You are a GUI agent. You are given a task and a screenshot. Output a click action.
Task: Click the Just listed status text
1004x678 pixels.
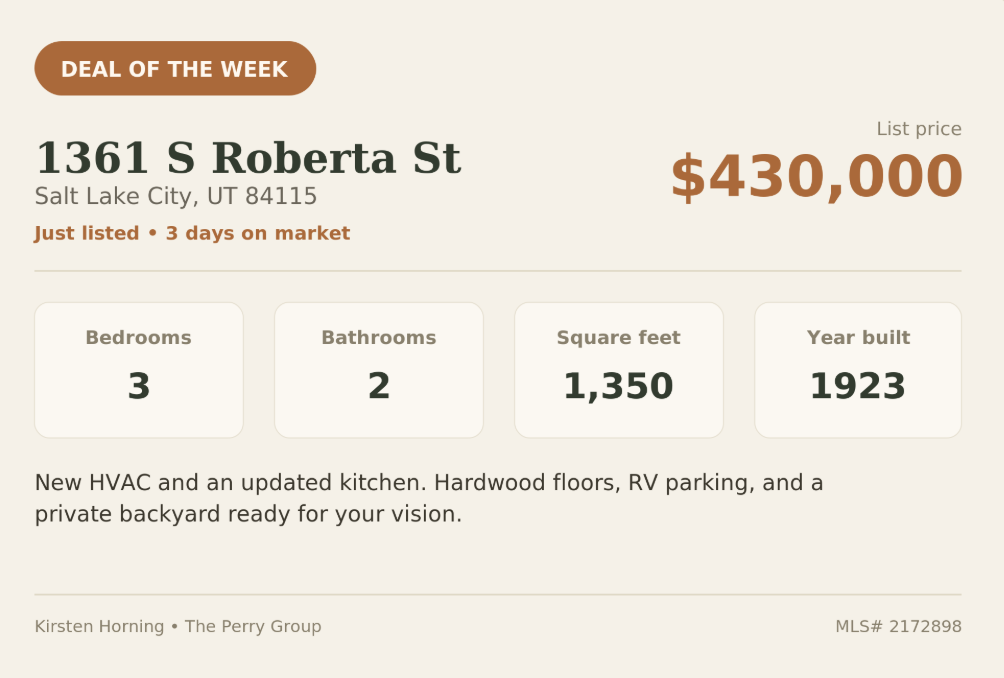tap(86, 233)
